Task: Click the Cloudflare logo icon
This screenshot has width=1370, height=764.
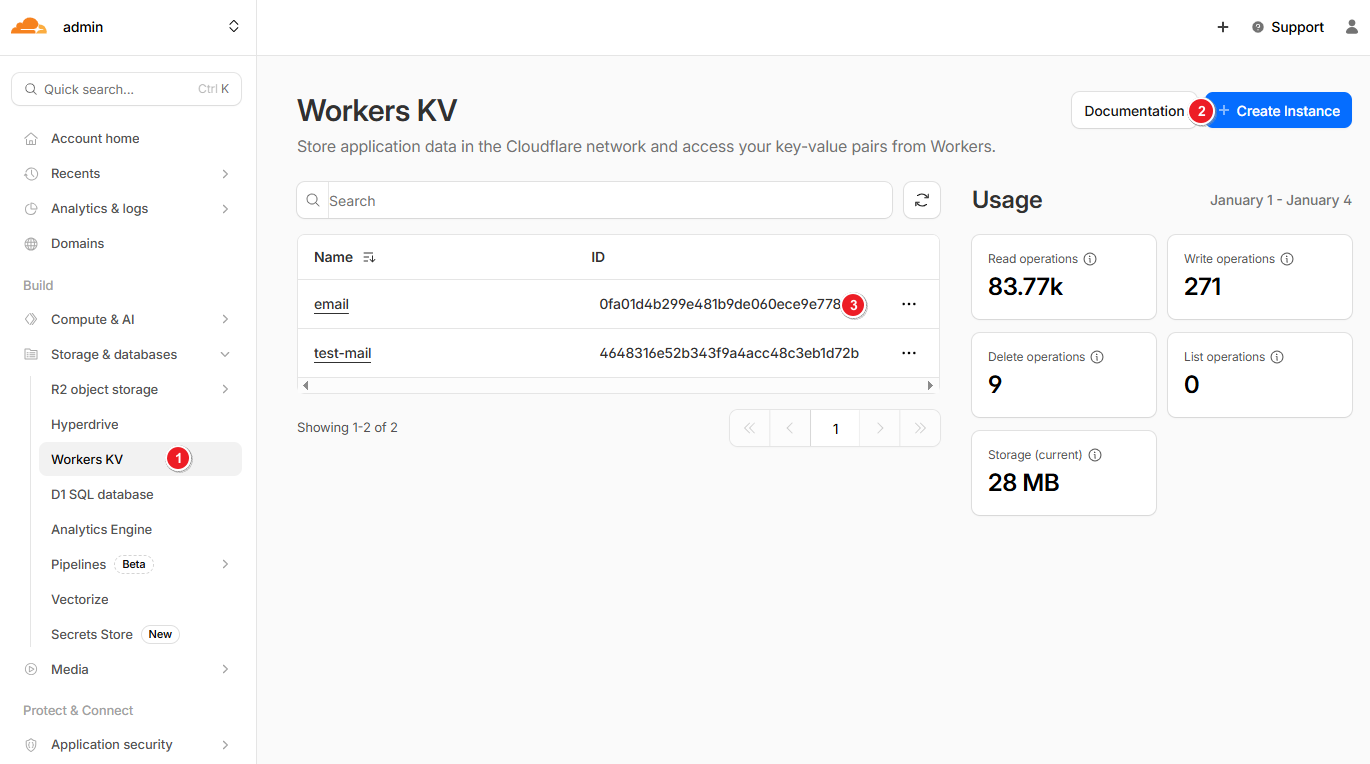Action: (x=29, y=27)
